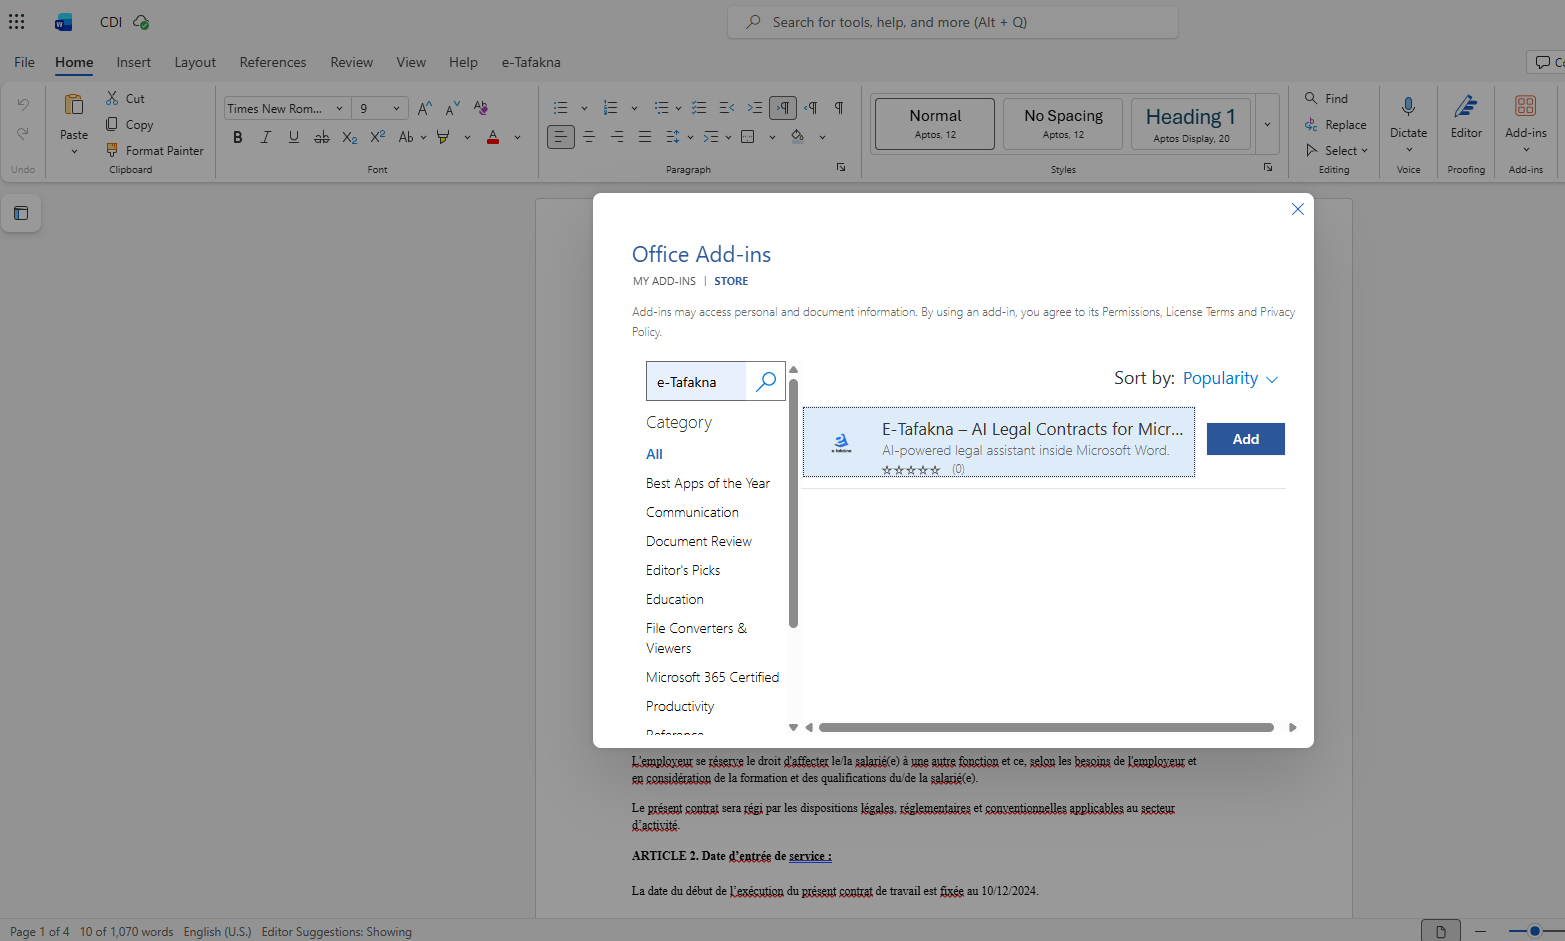Viewport: 1565px width, 941px height.
Task: Decrease the paragraph indent
Action: [x=727, y=108]
